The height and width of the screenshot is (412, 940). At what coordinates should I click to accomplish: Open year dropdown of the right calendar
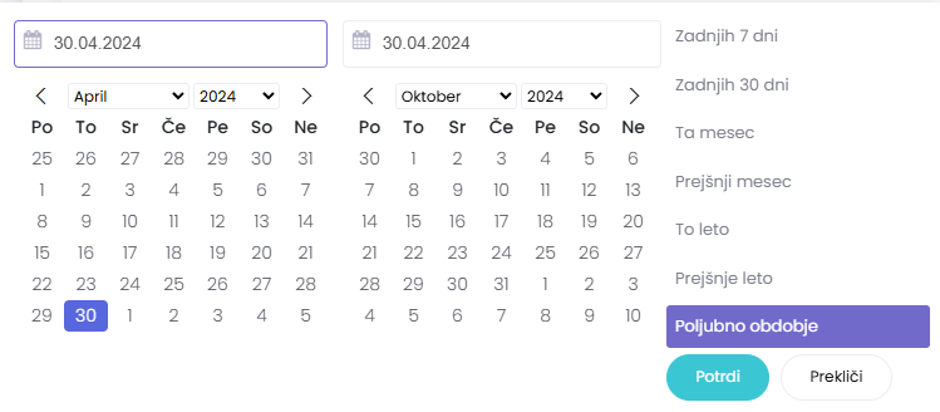coord(564,96)
